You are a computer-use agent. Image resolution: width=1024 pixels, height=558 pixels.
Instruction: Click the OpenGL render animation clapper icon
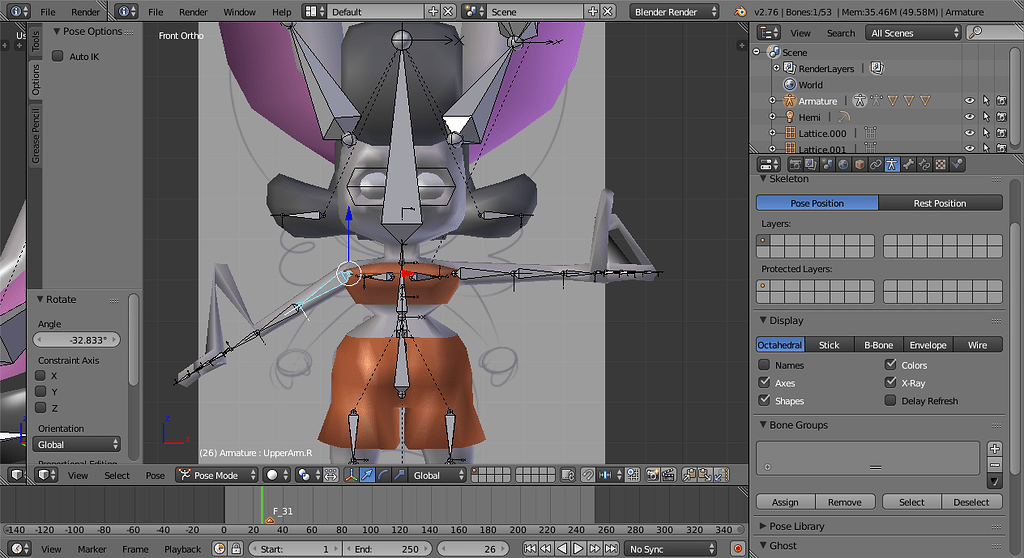[667, 475]
